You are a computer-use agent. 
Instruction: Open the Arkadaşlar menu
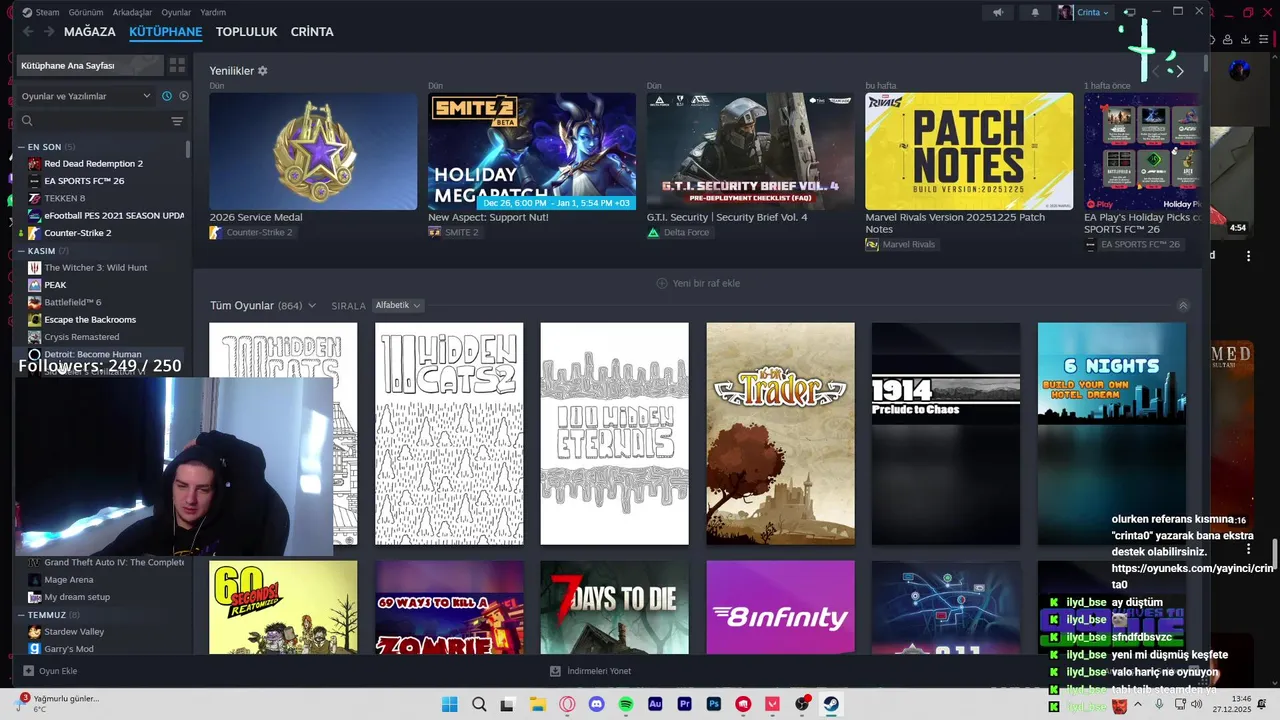pyautogui.click(x=133, y=12)
